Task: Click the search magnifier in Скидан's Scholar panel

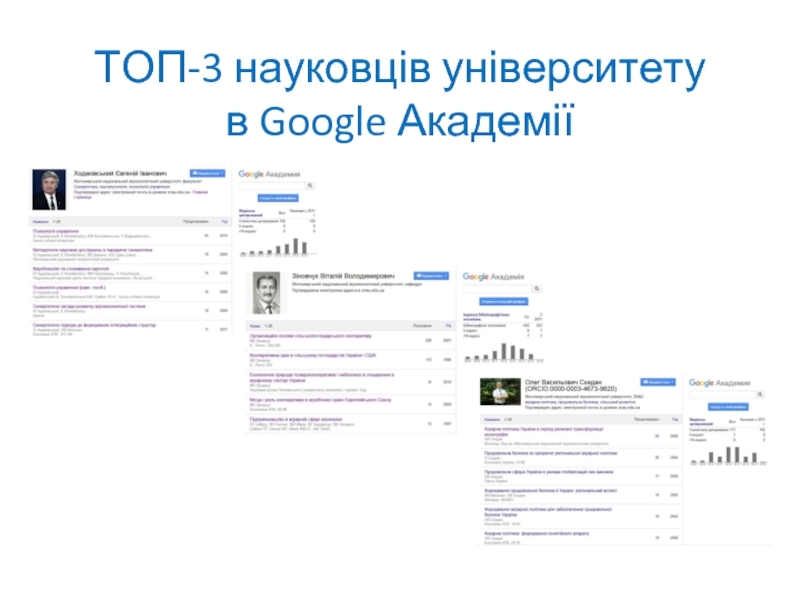Action: [760, 394]
